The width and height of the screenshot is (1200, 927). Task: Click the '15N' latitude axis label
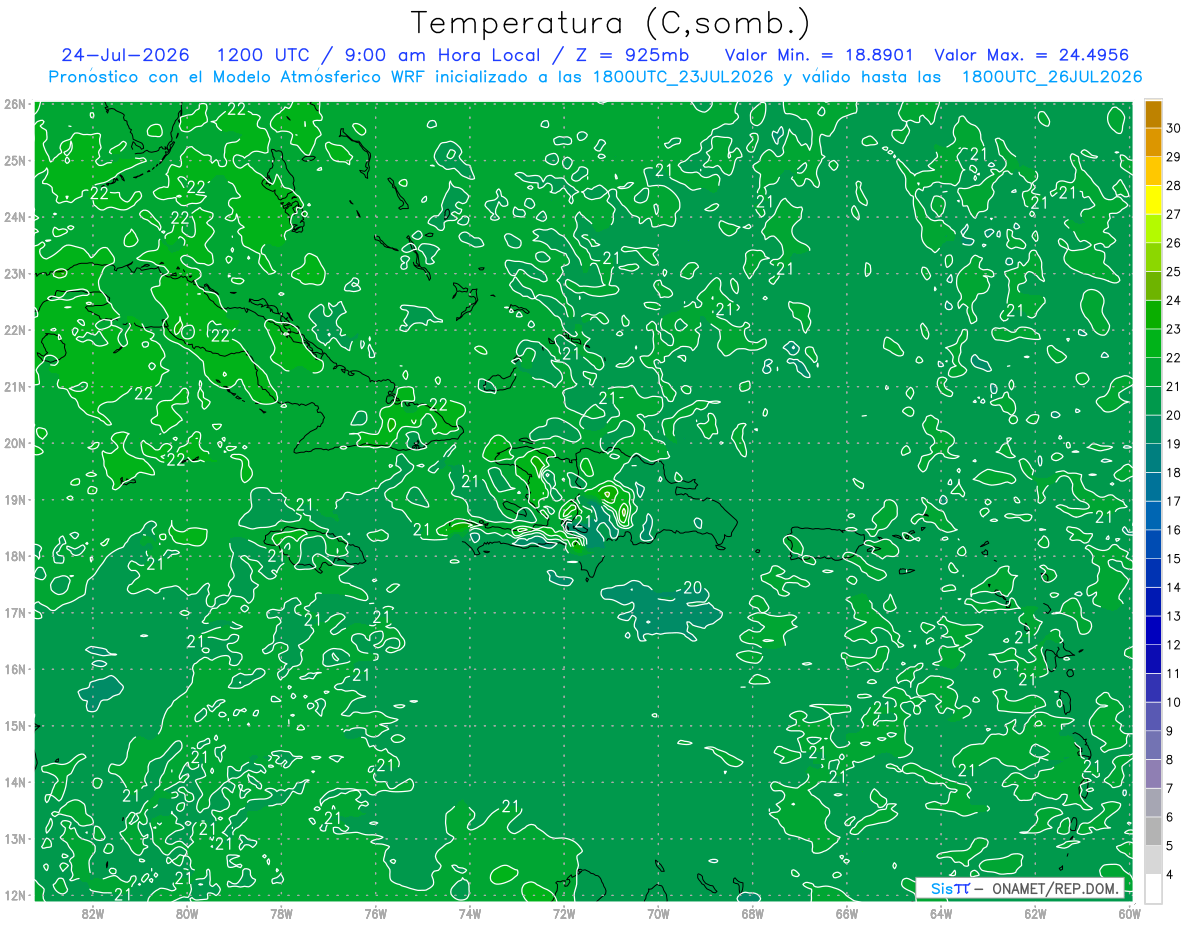(14, 726)
